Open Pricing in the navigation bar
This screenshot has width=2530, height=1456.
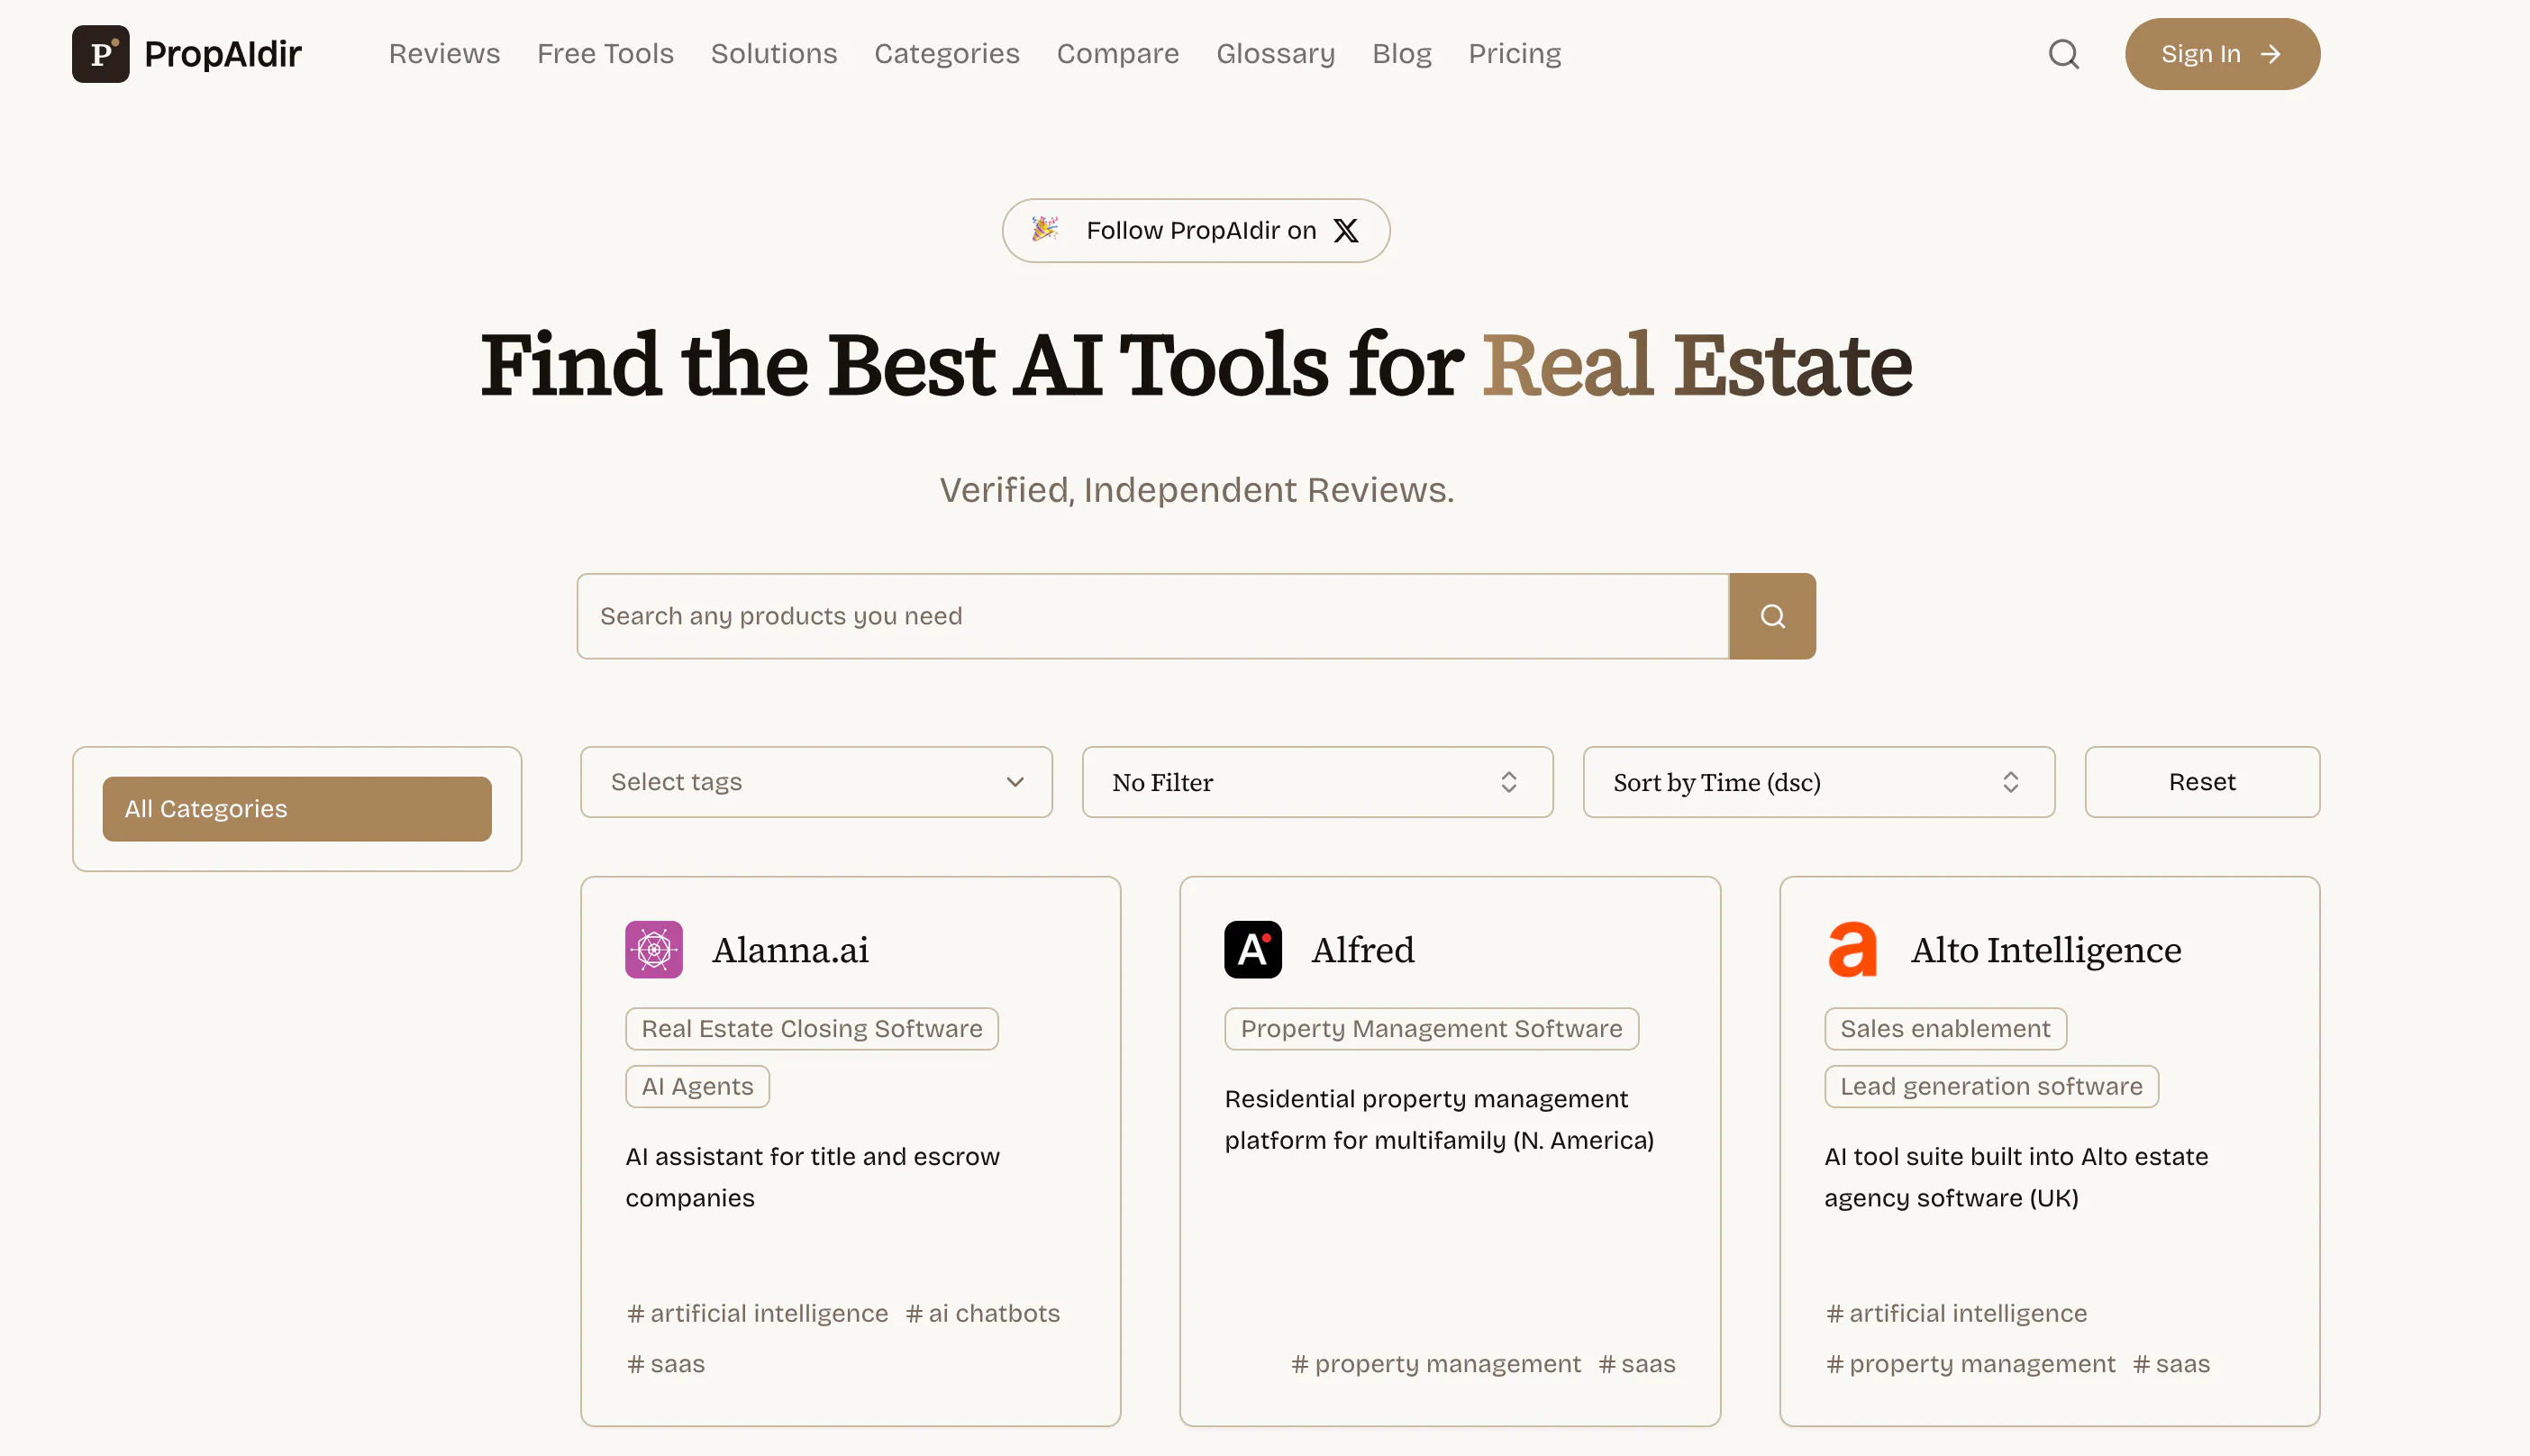(1514, 54)
